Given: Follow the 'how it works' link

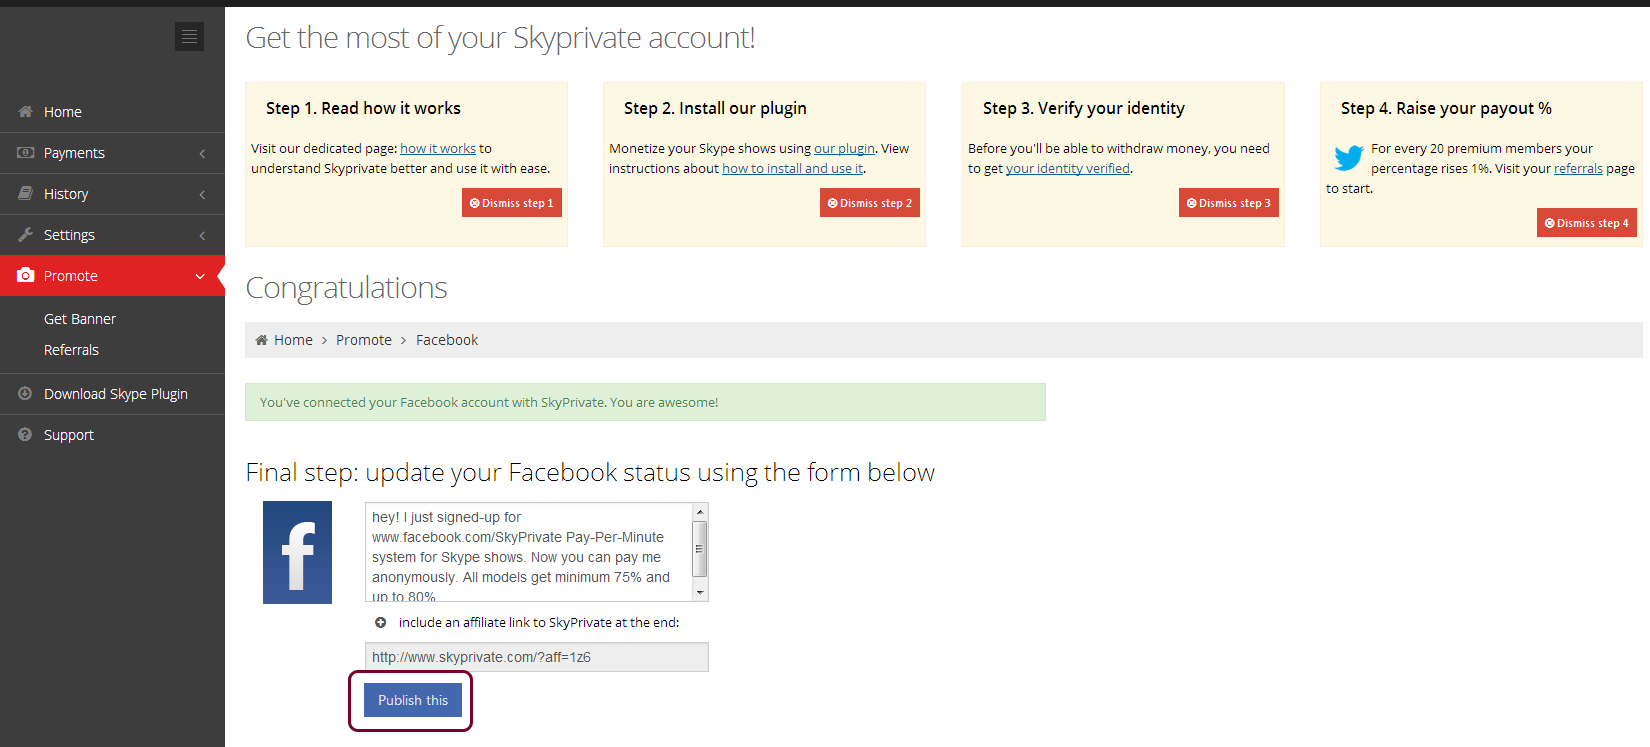Looking at the screenshot, I should pos(438,148).
